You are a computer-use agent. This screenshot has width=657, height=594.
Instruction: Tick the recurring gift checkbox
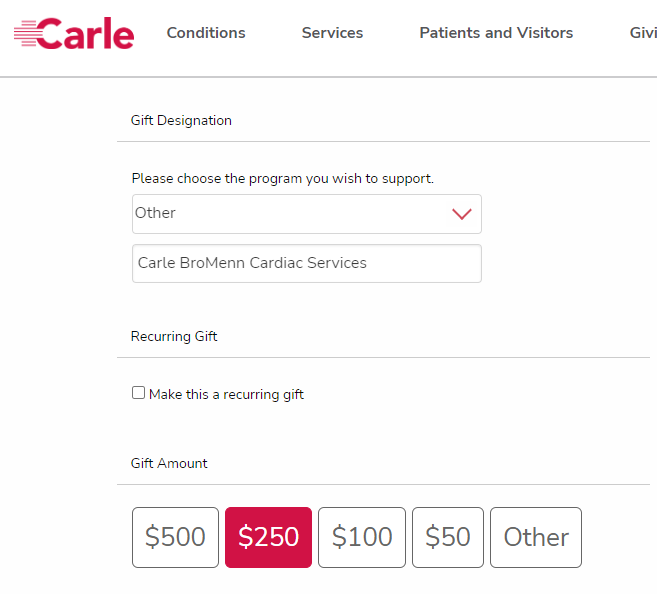click(x=139, y=393)
